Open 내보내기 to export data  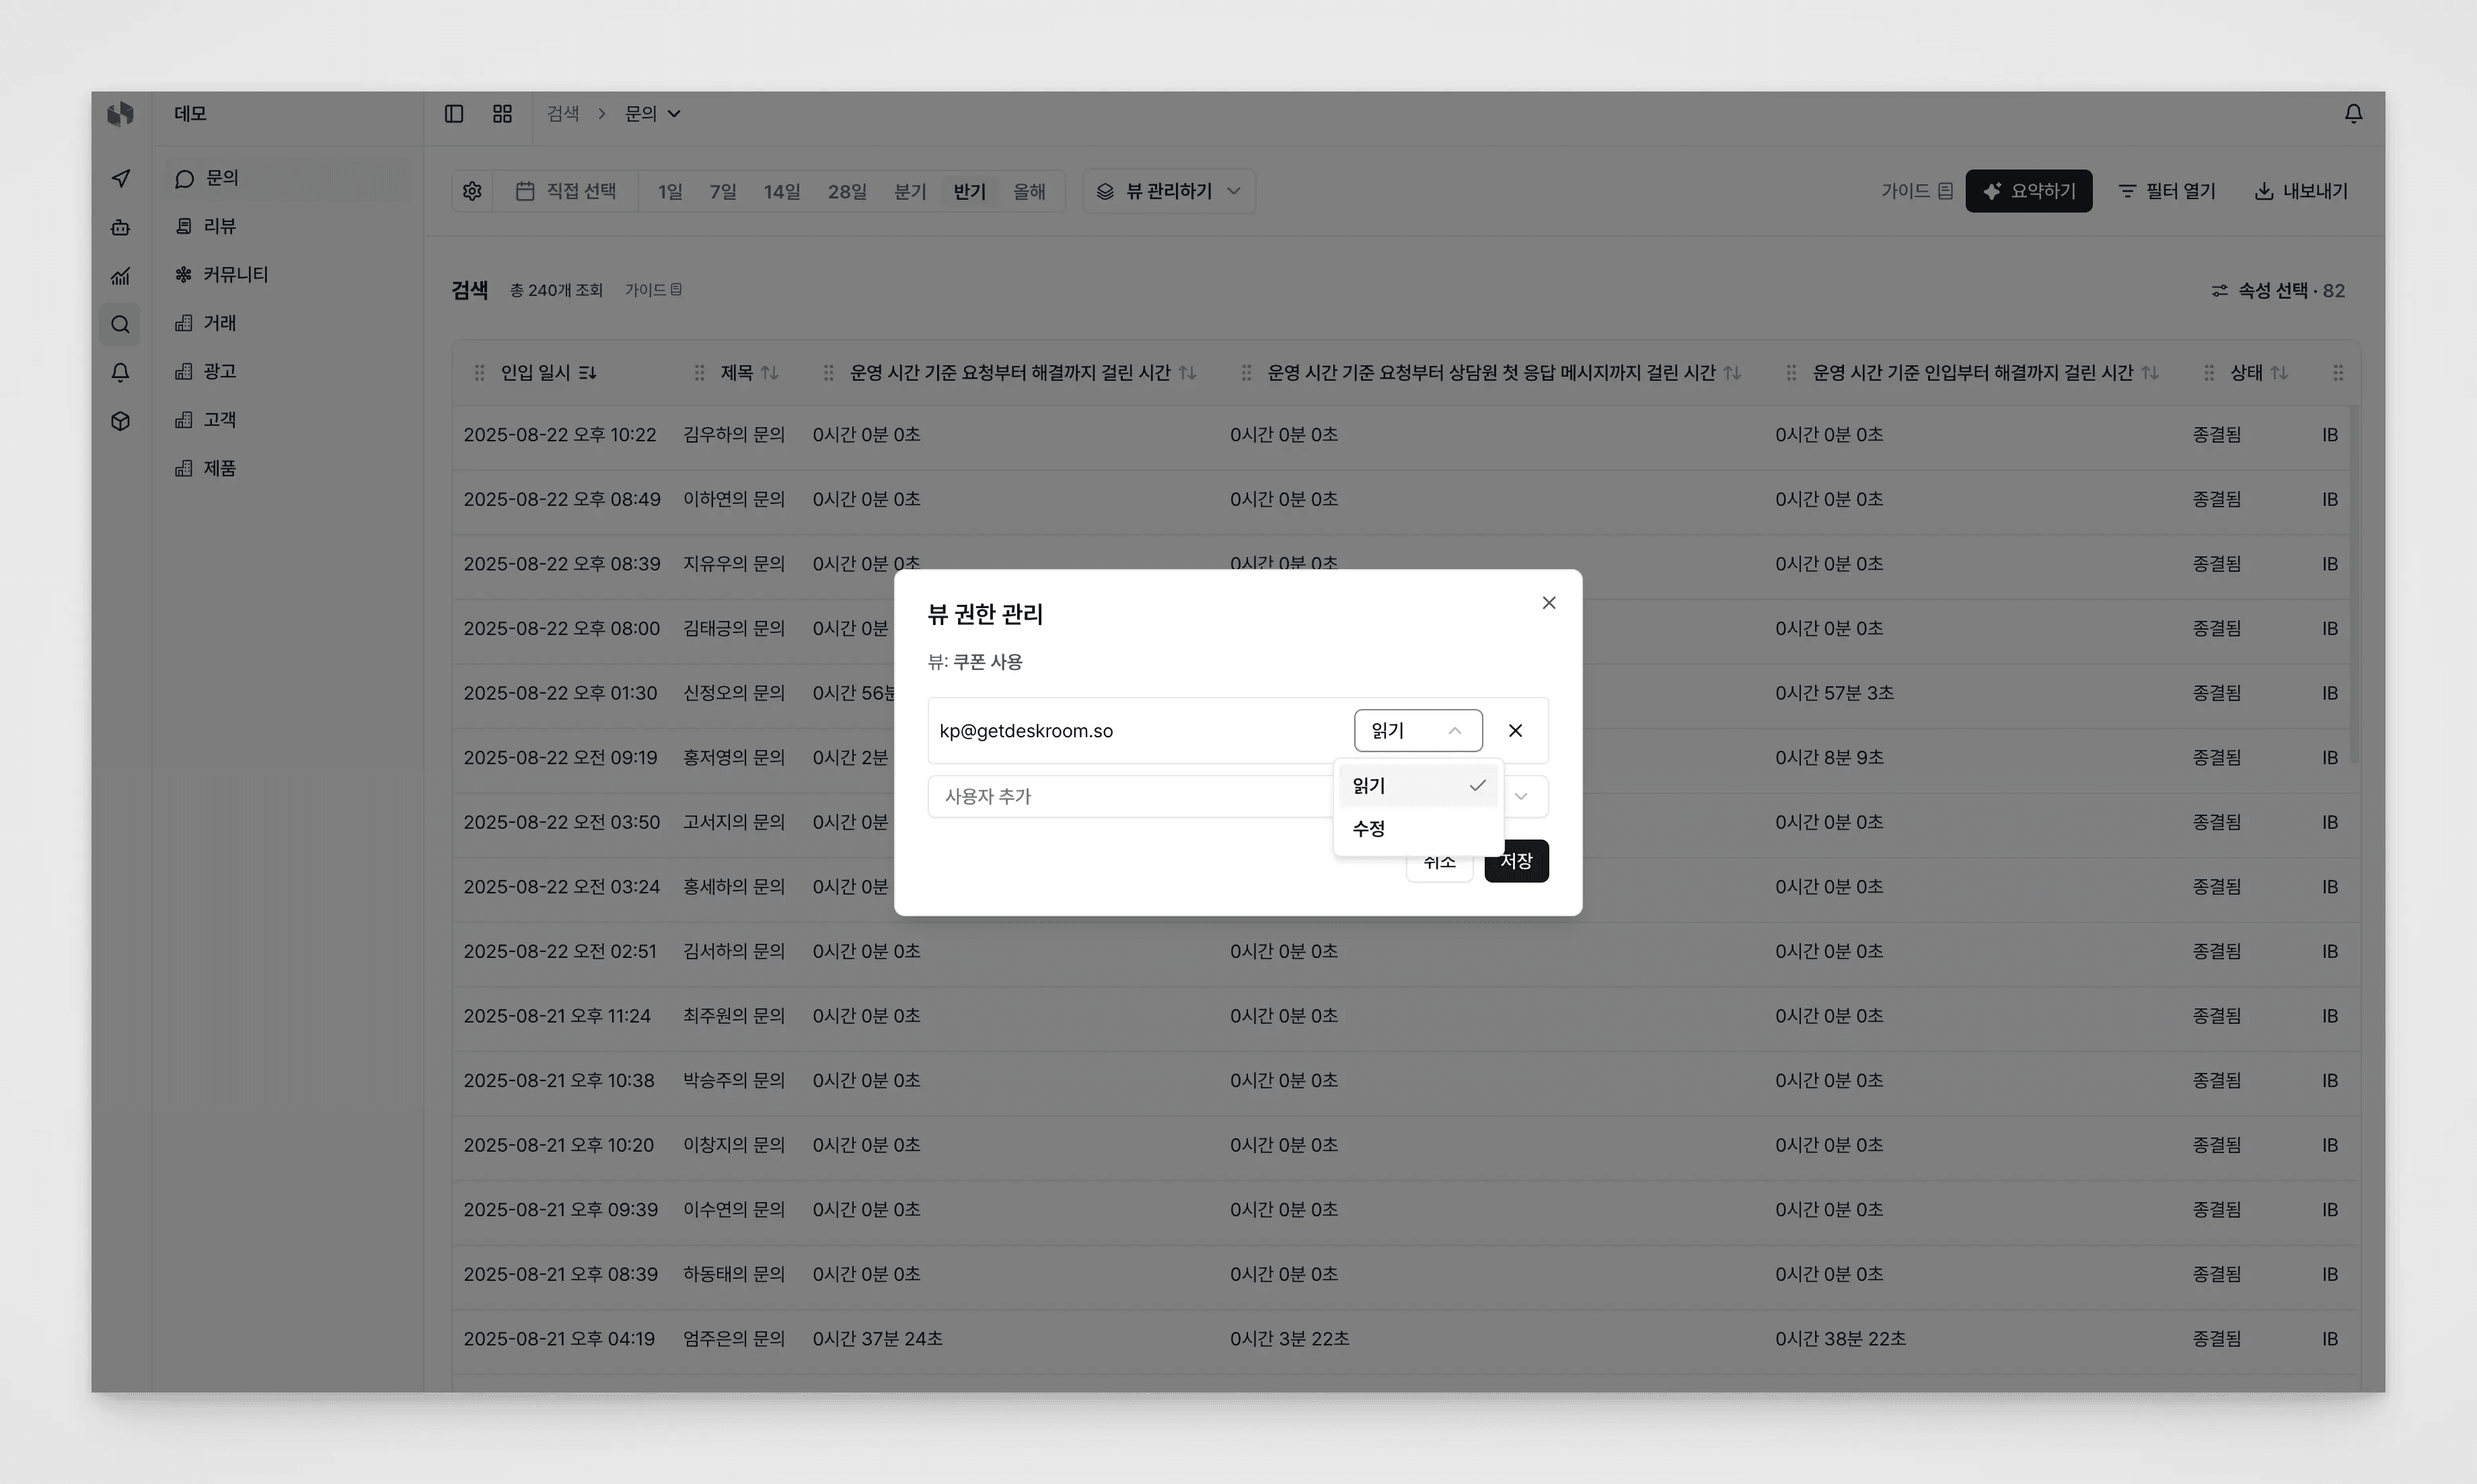coord(2300,190)
